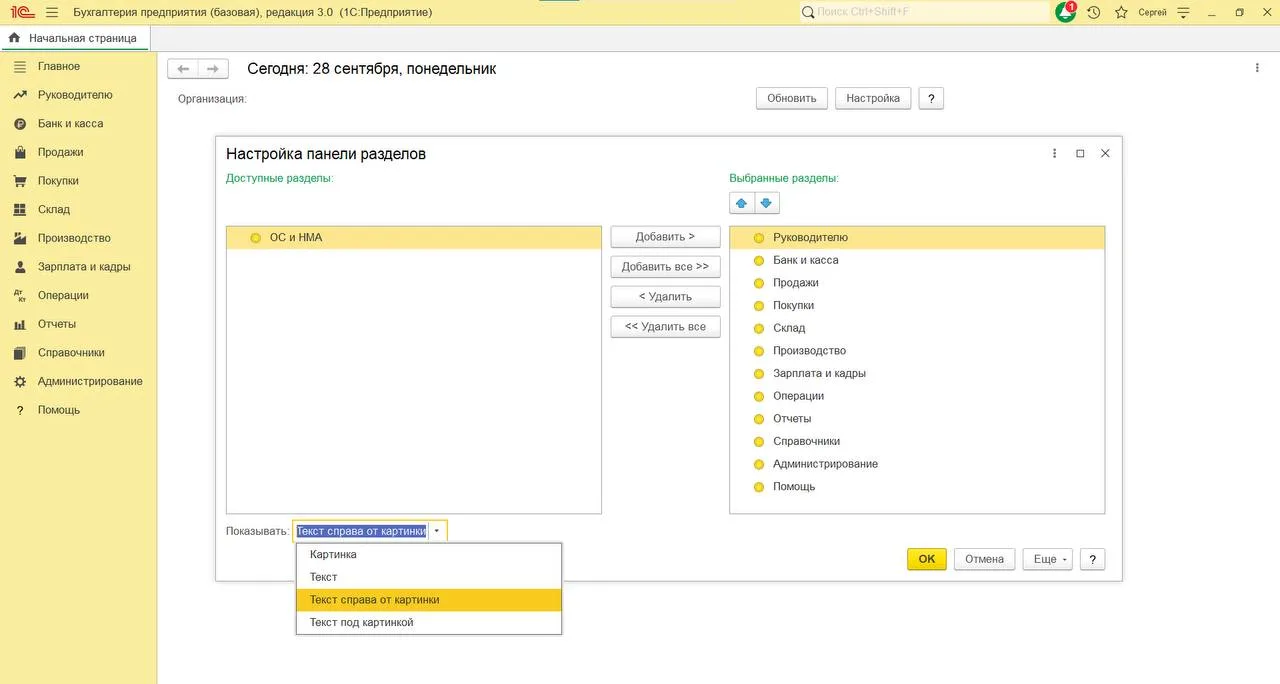Image resolution: width=1280 pixels, height=684 pixels.
Task: Open the history clock icon
Action: [x=1094, y=12]
